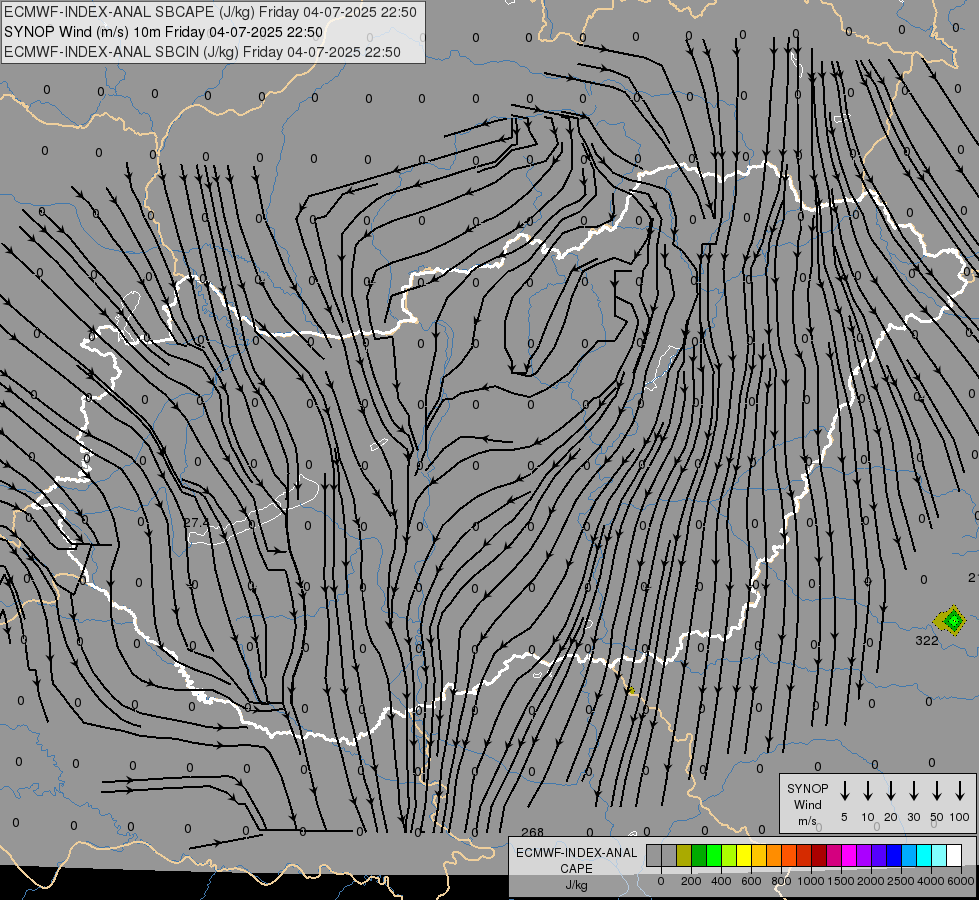
Task: Click the J/kg unit label
Action: 576,885
